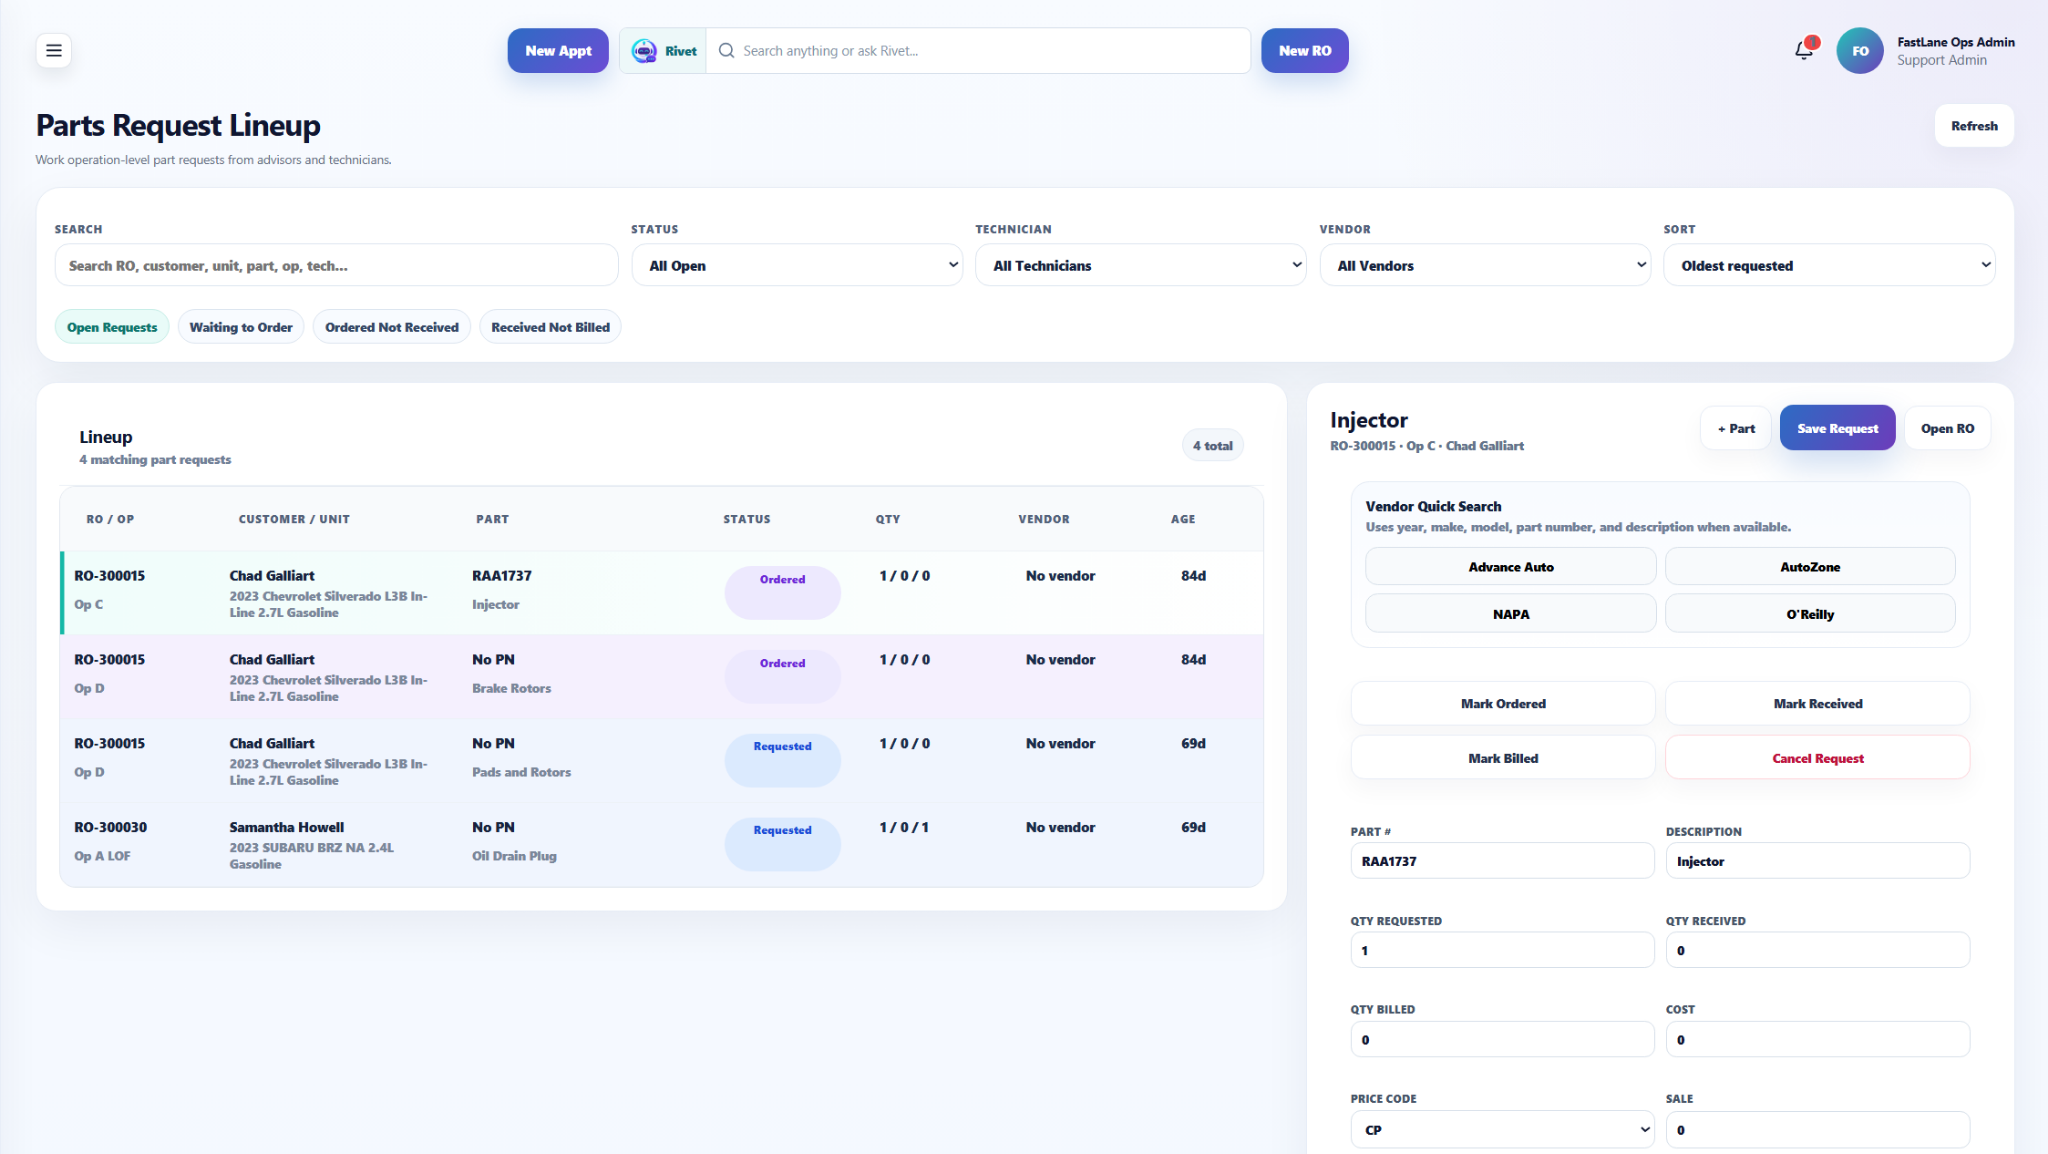The width and height of the screenshot is (2048, 1154).
Task: Open the FO user avatar menu
Action: [x=1859, y=51]
